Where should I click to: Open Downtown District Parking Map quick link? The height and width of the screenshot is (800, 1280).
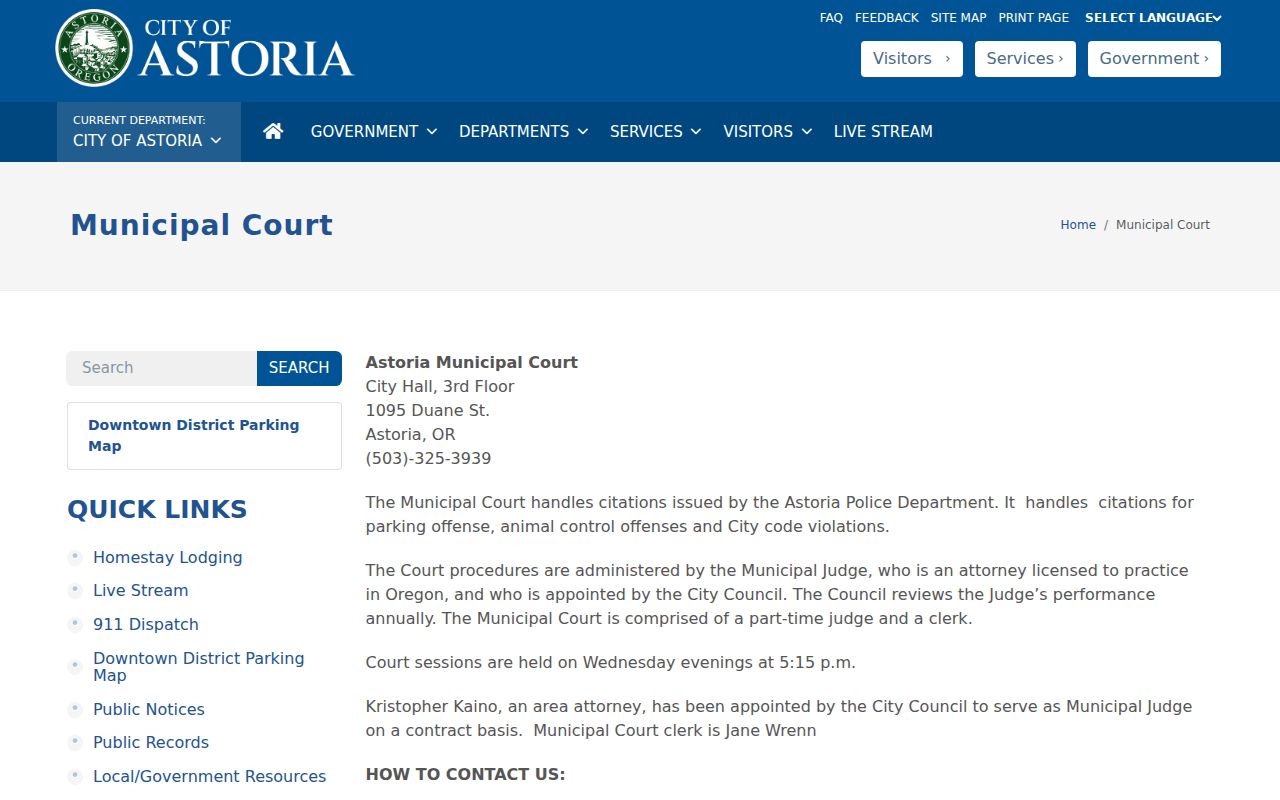click(199, 667)
